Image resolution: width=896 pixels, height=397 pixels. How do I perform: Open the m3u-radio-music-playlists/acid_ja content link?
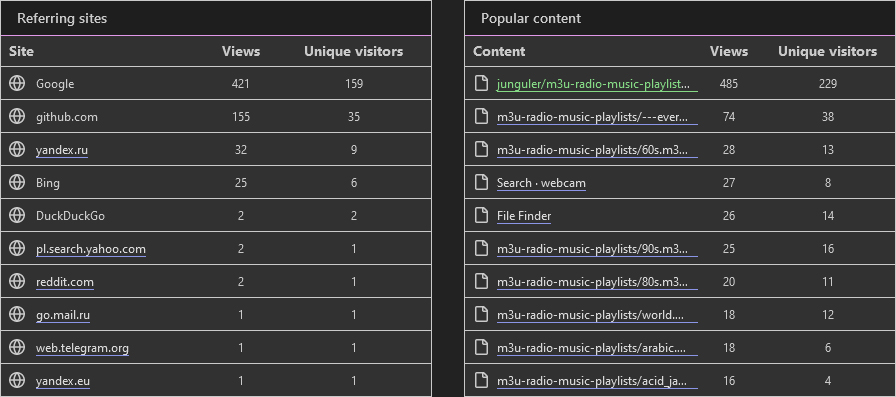597,381
